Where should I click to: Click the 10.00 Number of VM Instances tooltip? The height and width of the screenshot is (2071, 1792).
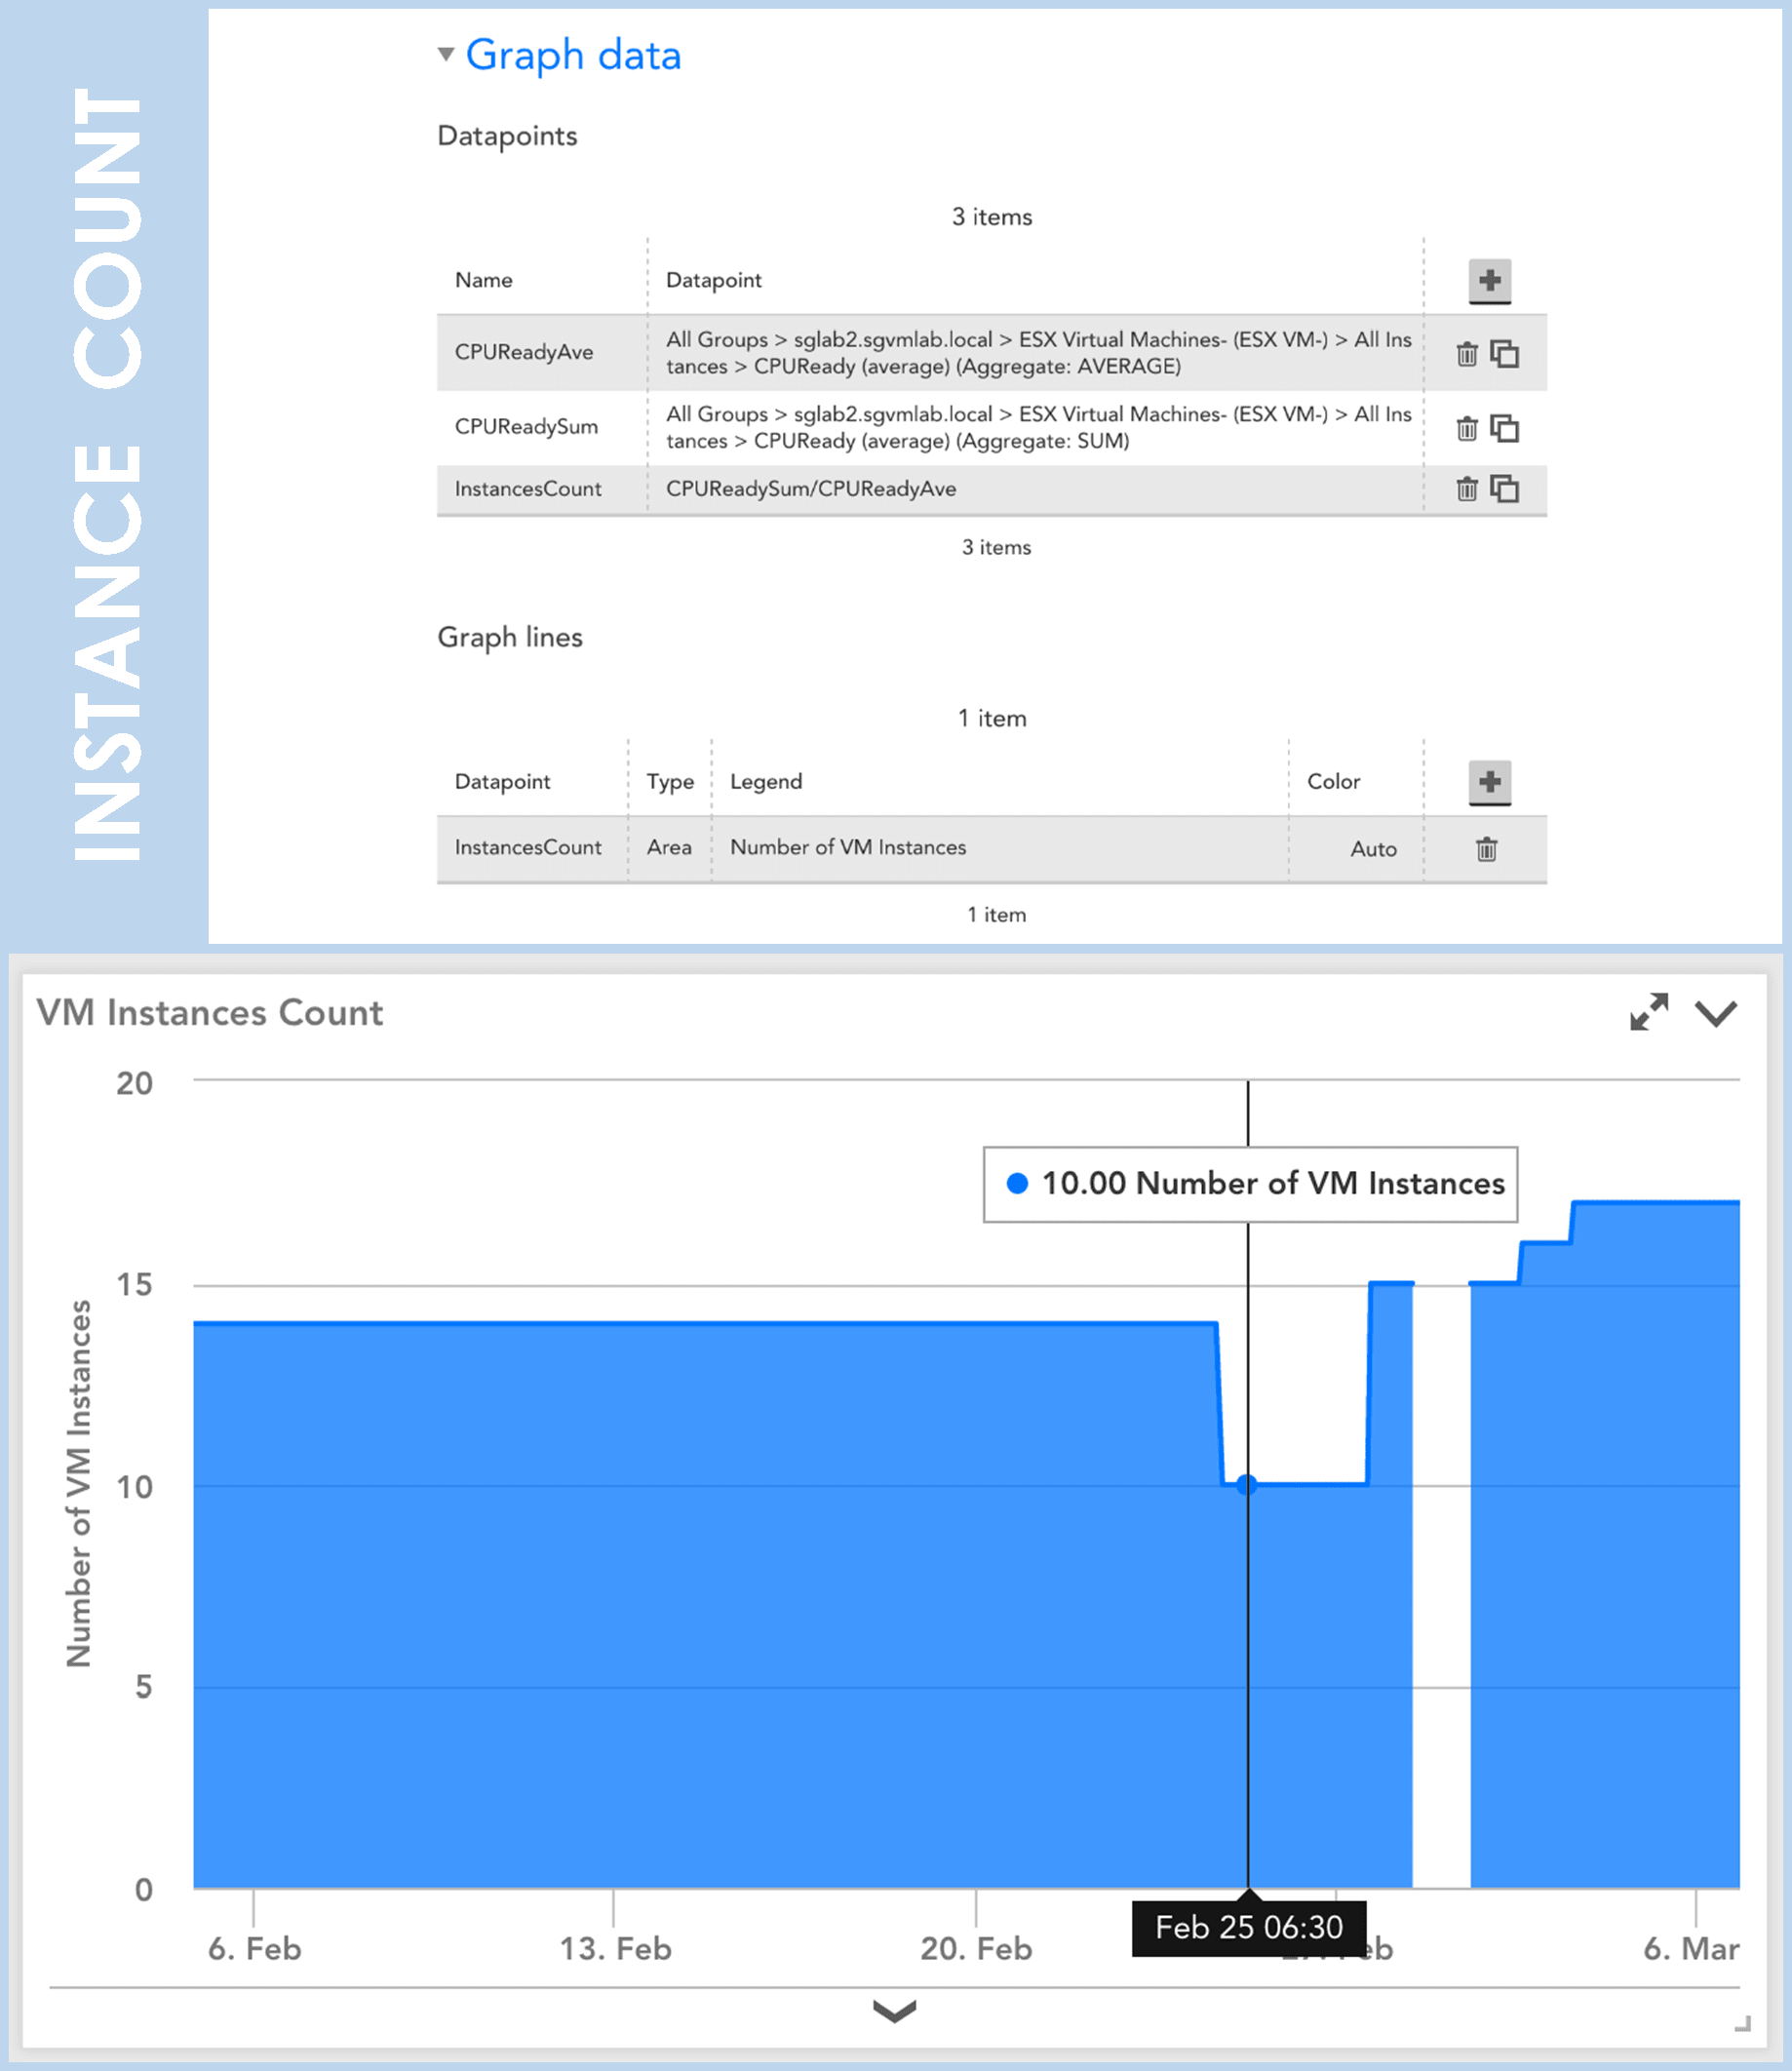[1250, 1184]
